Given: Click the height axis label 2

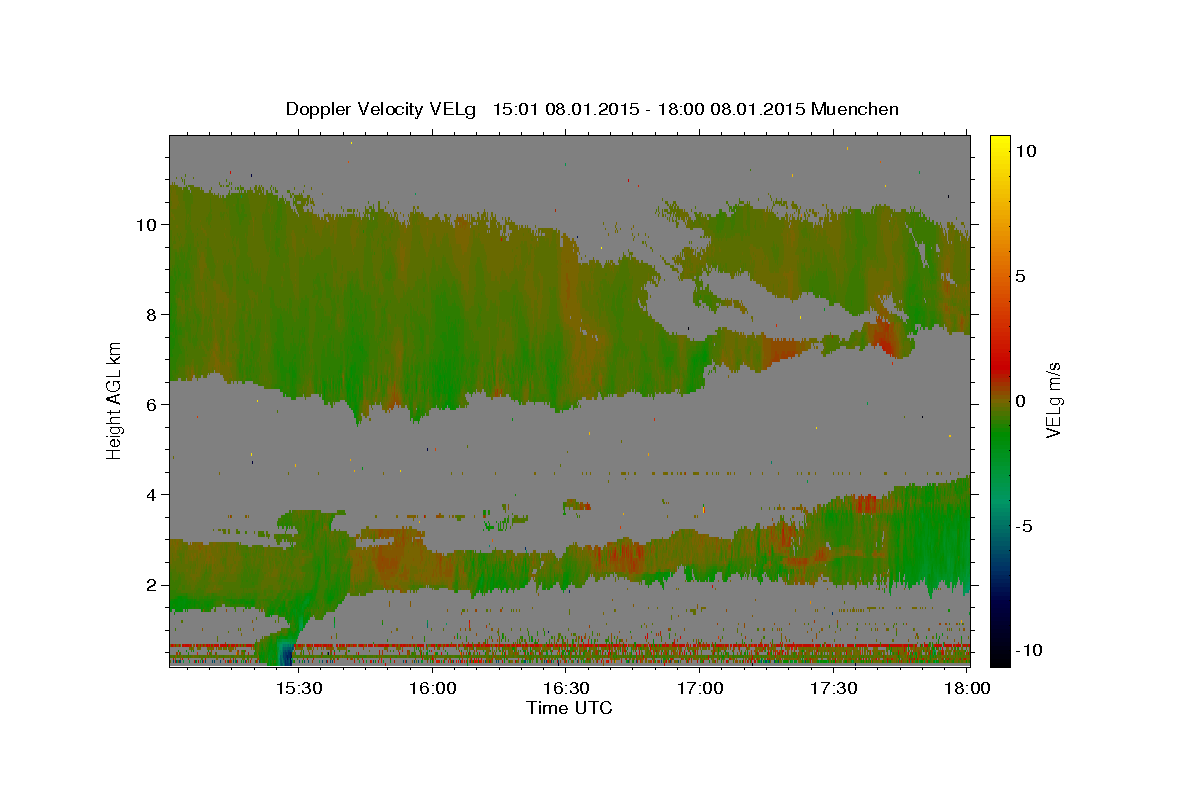Looking at the screenshot, I should [151, 584].
